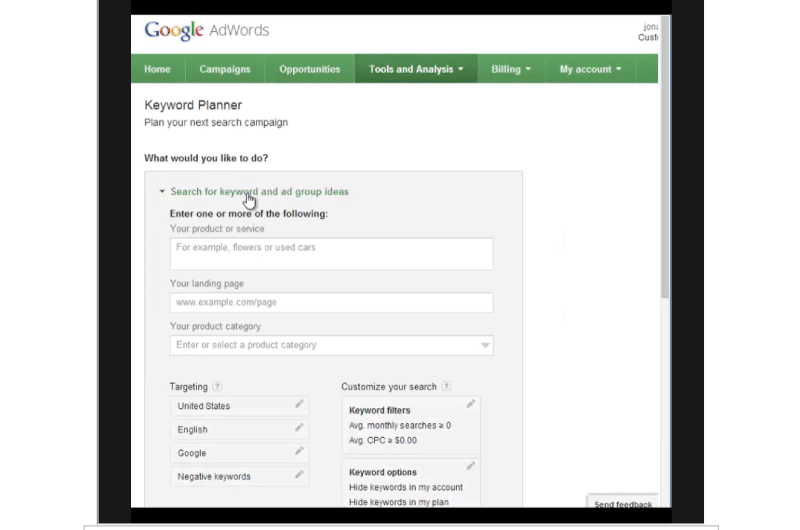The image size is (800, 530).
Task: Click the Keyword filters heading
Action: click(380, 410)
